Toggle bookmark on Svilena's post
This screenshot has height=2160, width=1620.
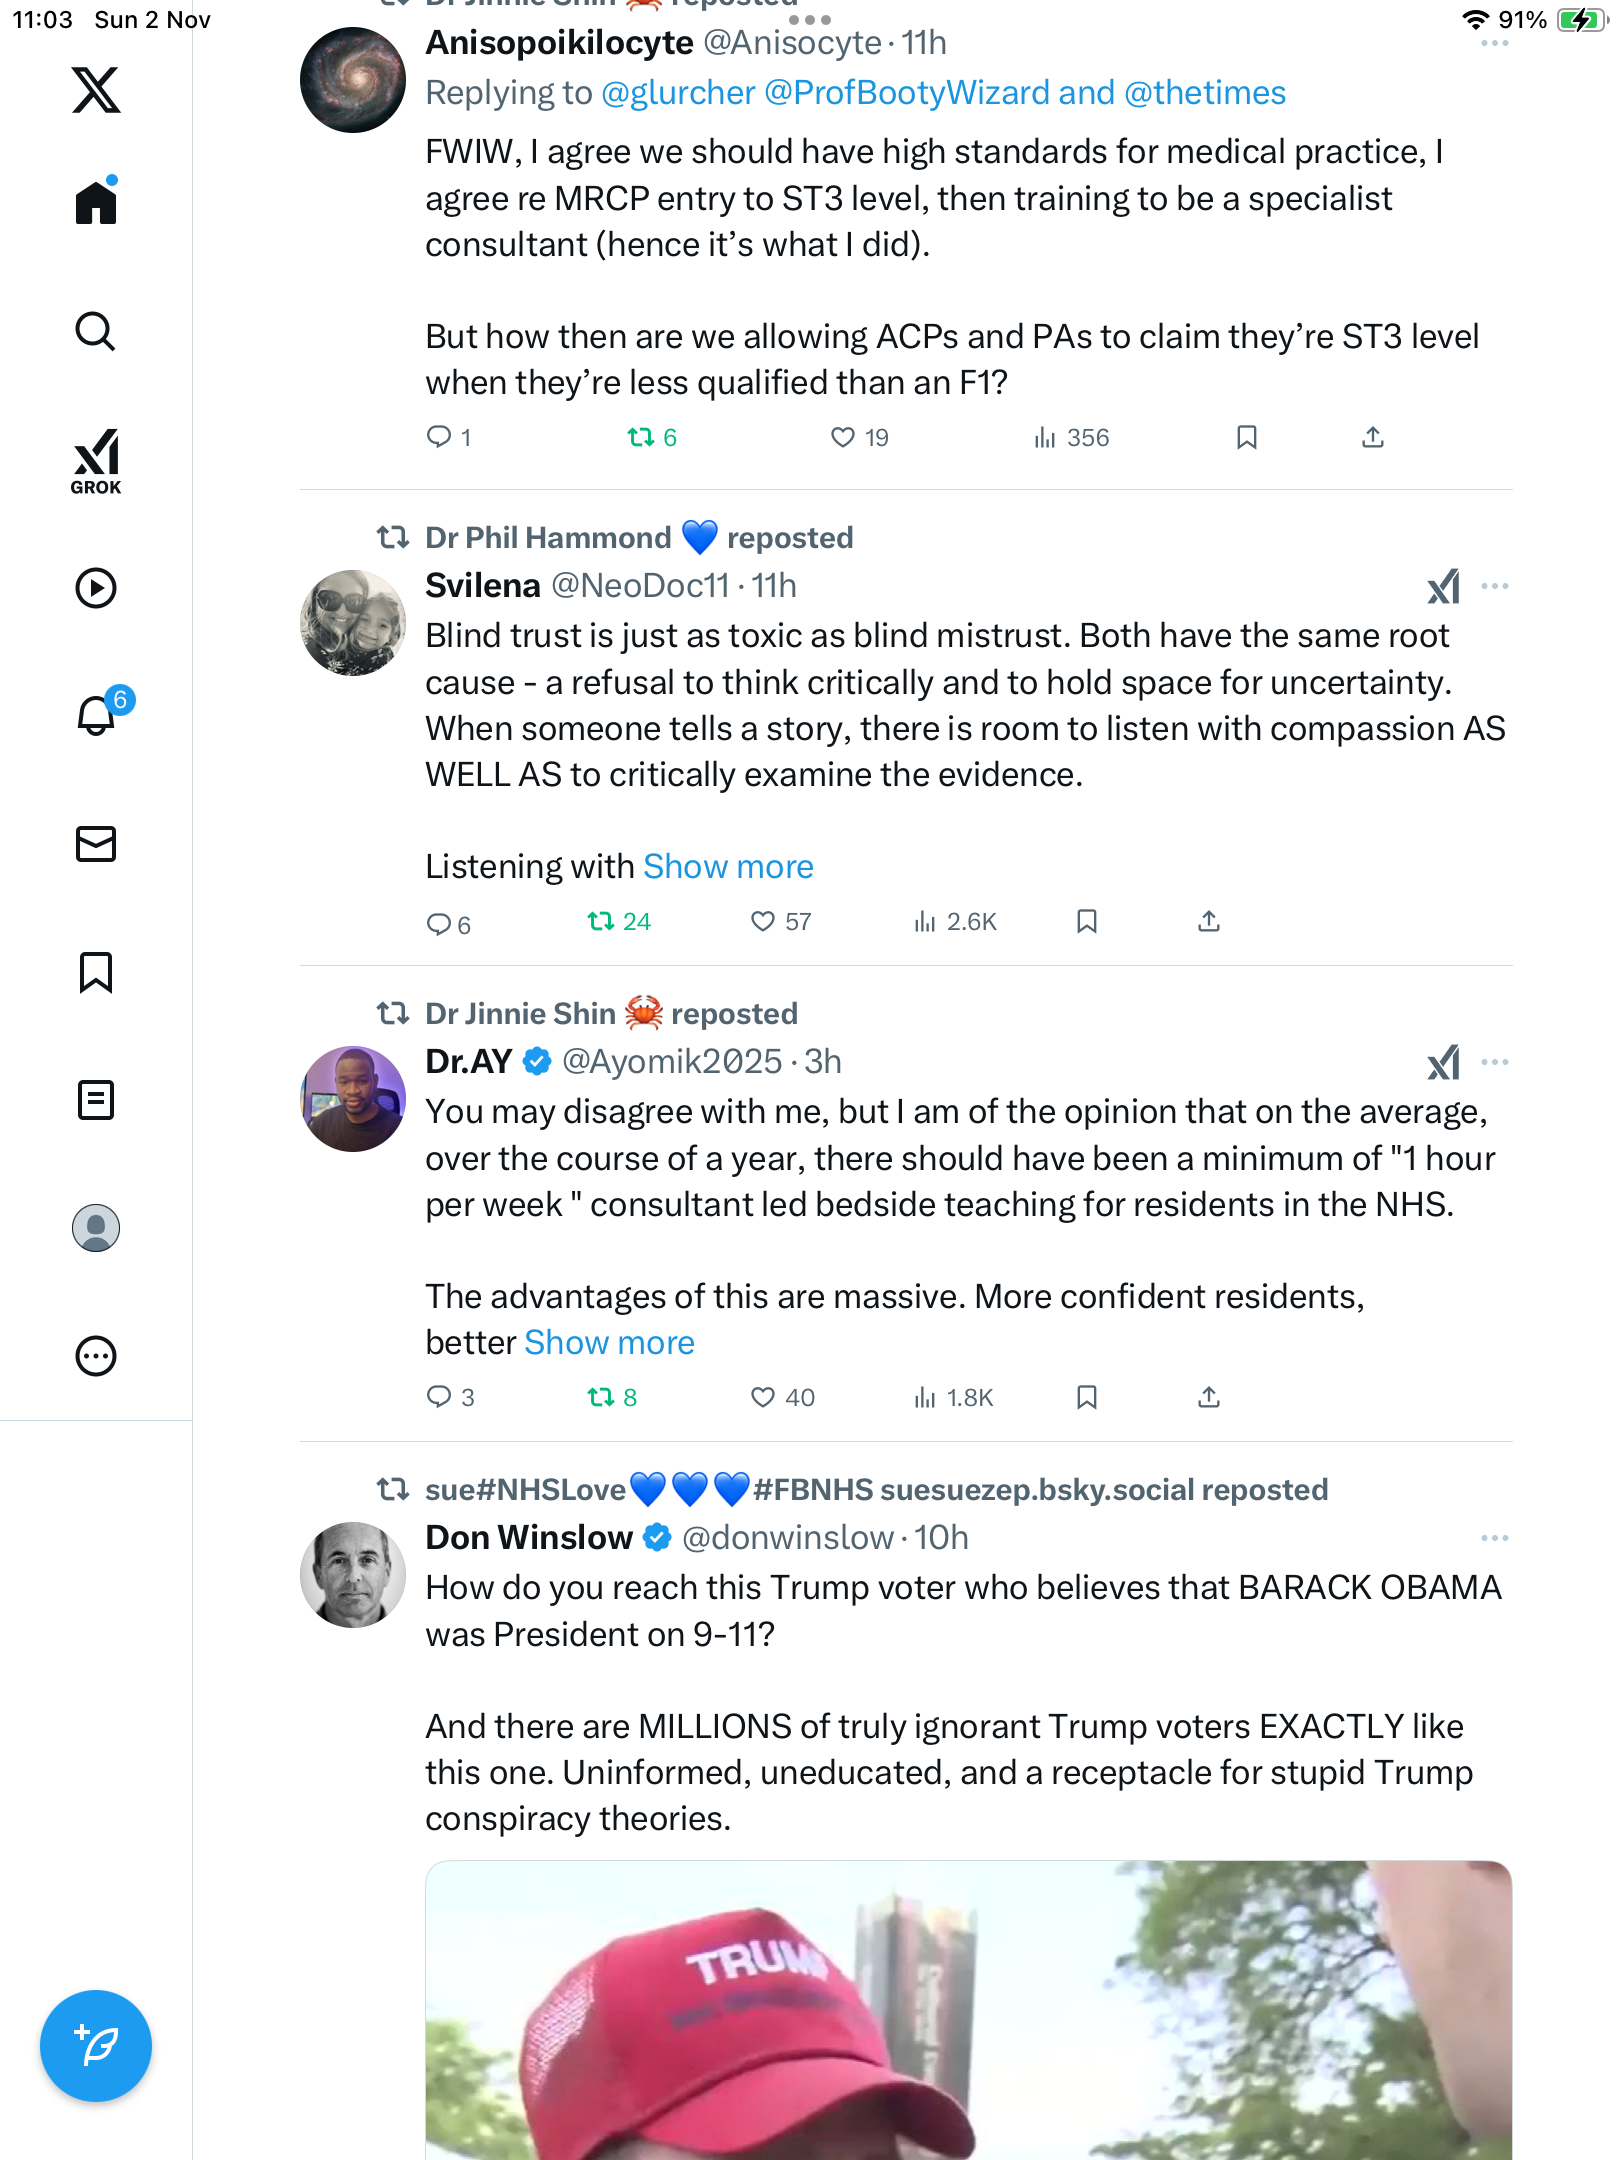click(x=1087, y=921)
